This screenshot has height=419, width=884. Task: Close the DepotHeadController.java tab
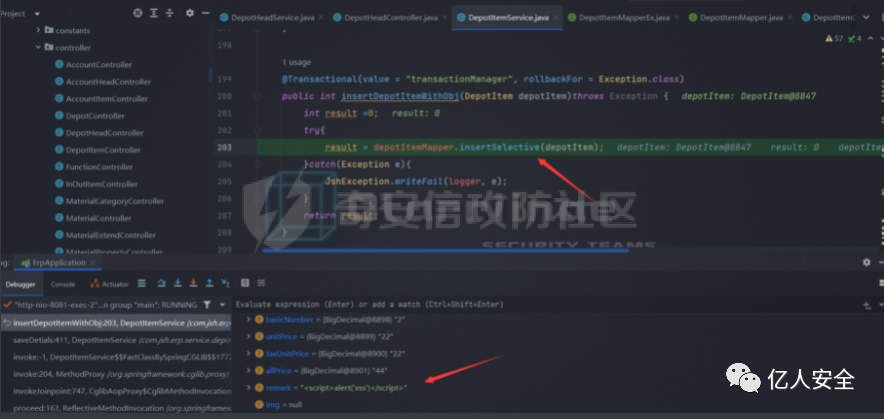tap(443, 18)
